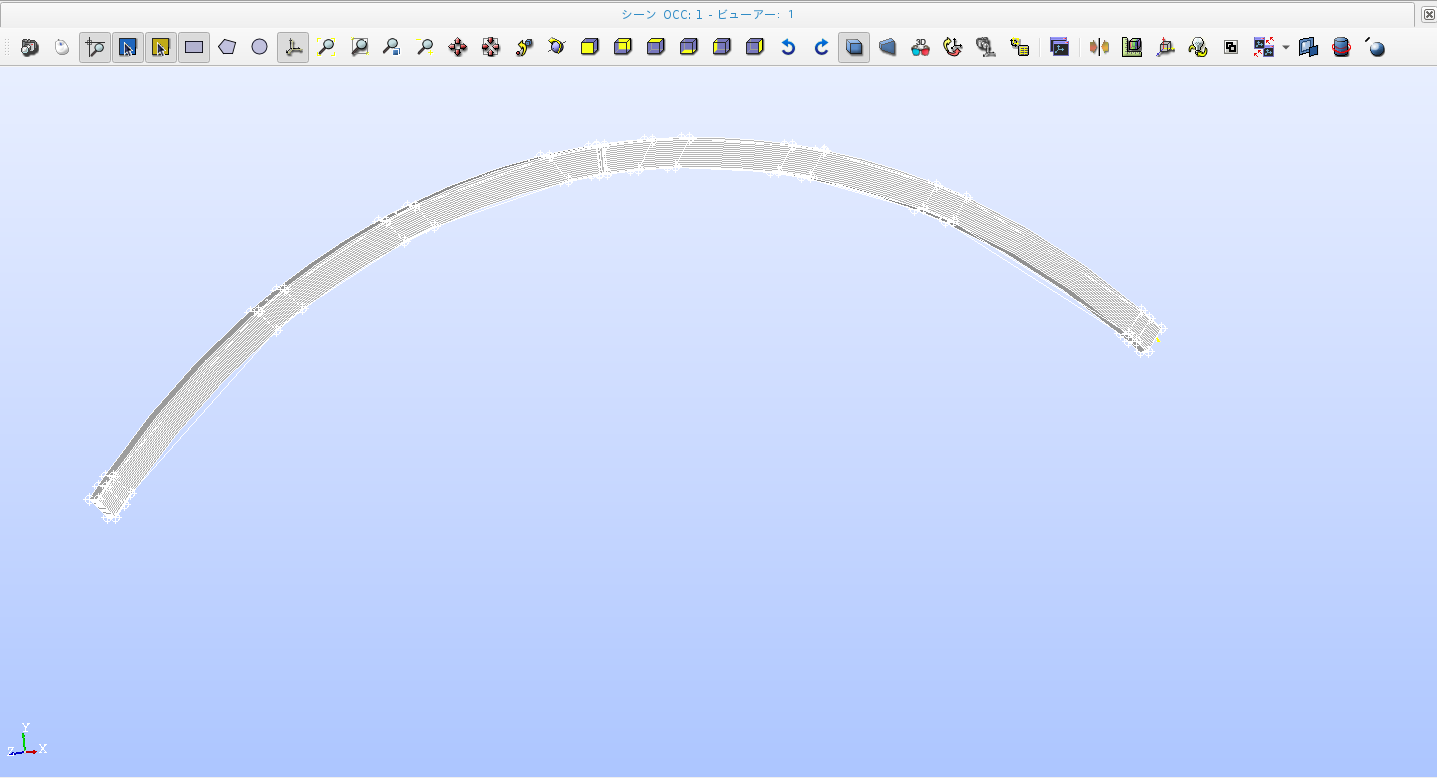Rotate view counterclockwise
The image size is (1437, 780).
click(788, 47)
